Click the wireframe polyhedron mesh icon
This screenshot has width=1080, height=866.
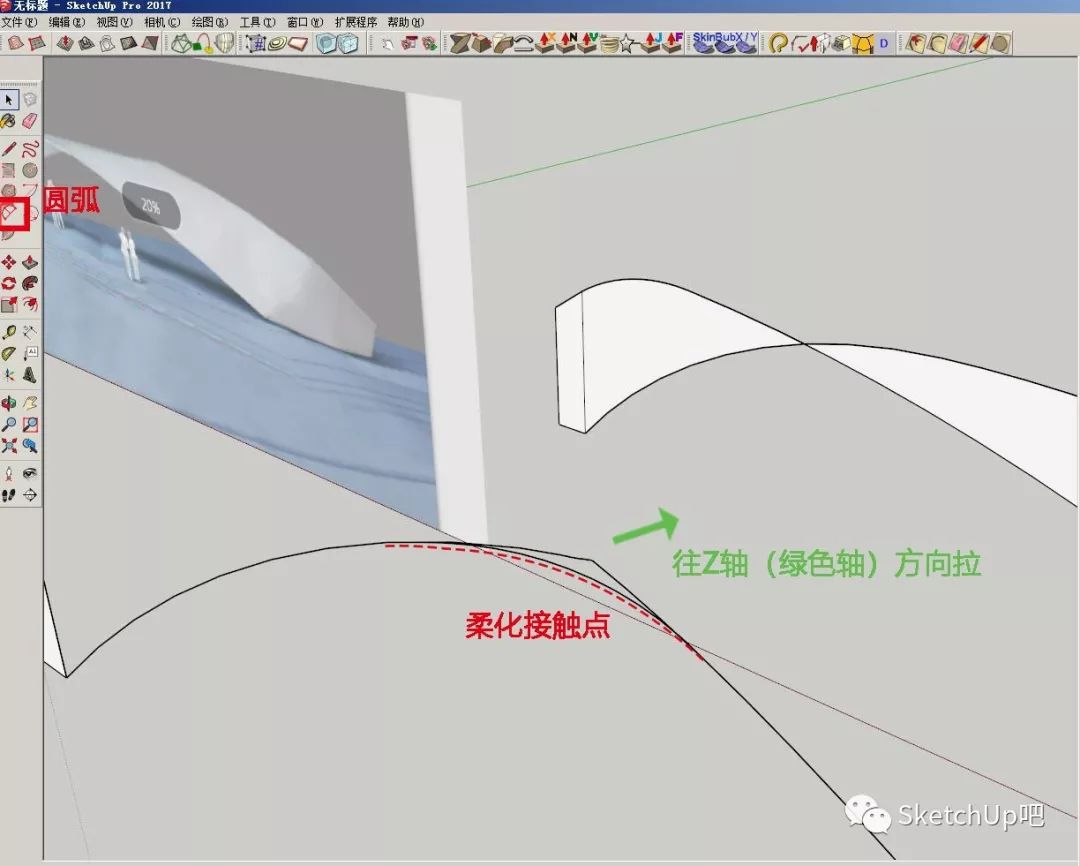[182, 43]
